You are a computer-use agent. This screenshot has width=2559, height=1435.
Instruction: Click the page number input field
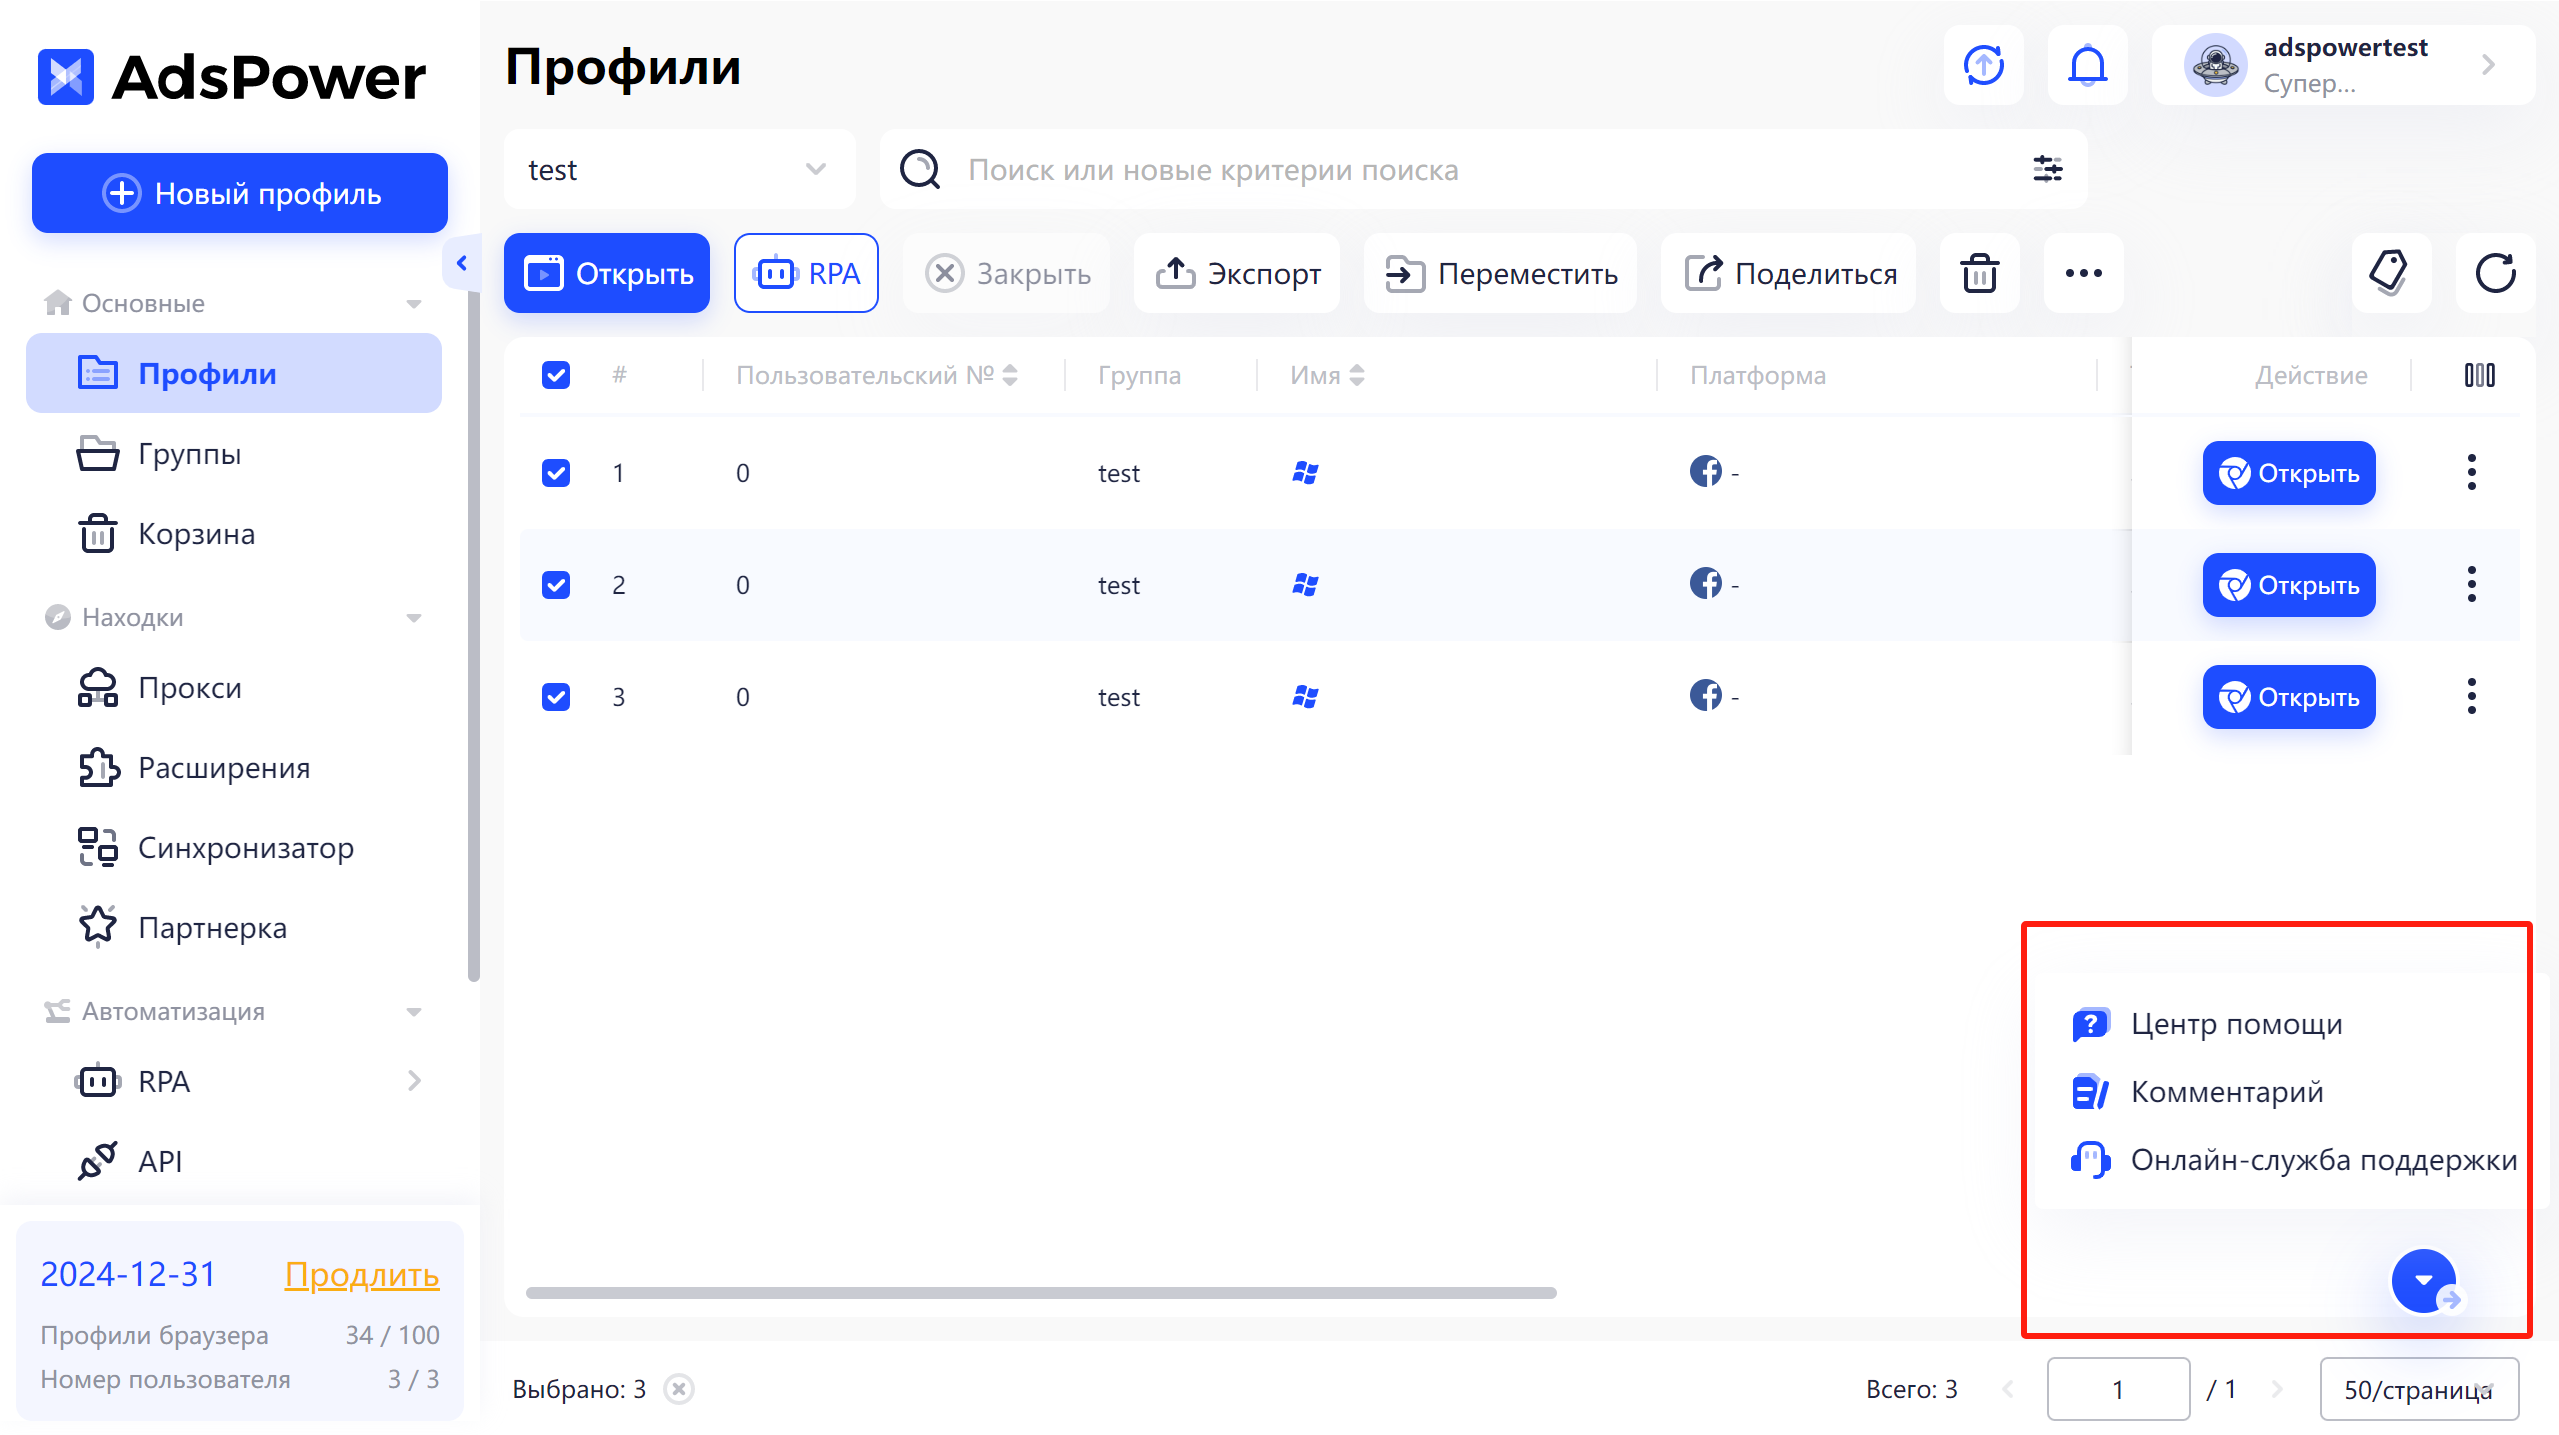click(2118, 1389)
